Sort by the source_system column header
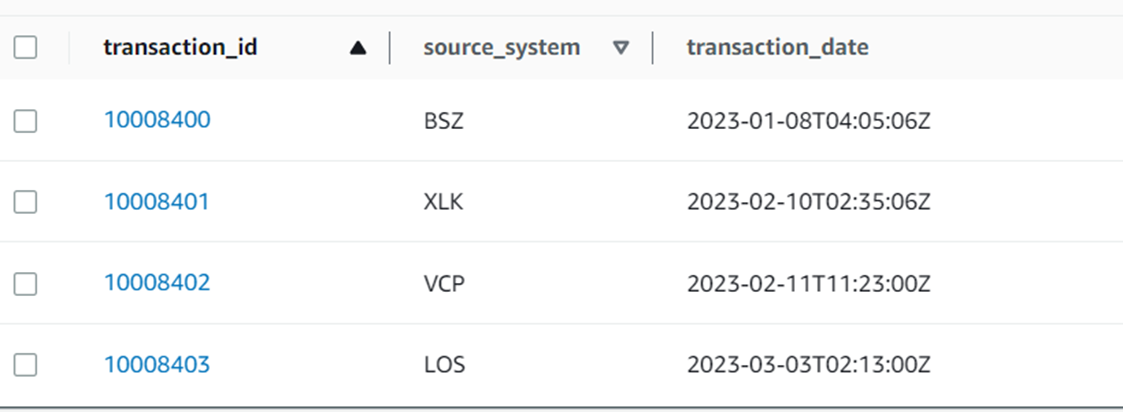The height and width of the screenshot is (412, 1123). 501,47
